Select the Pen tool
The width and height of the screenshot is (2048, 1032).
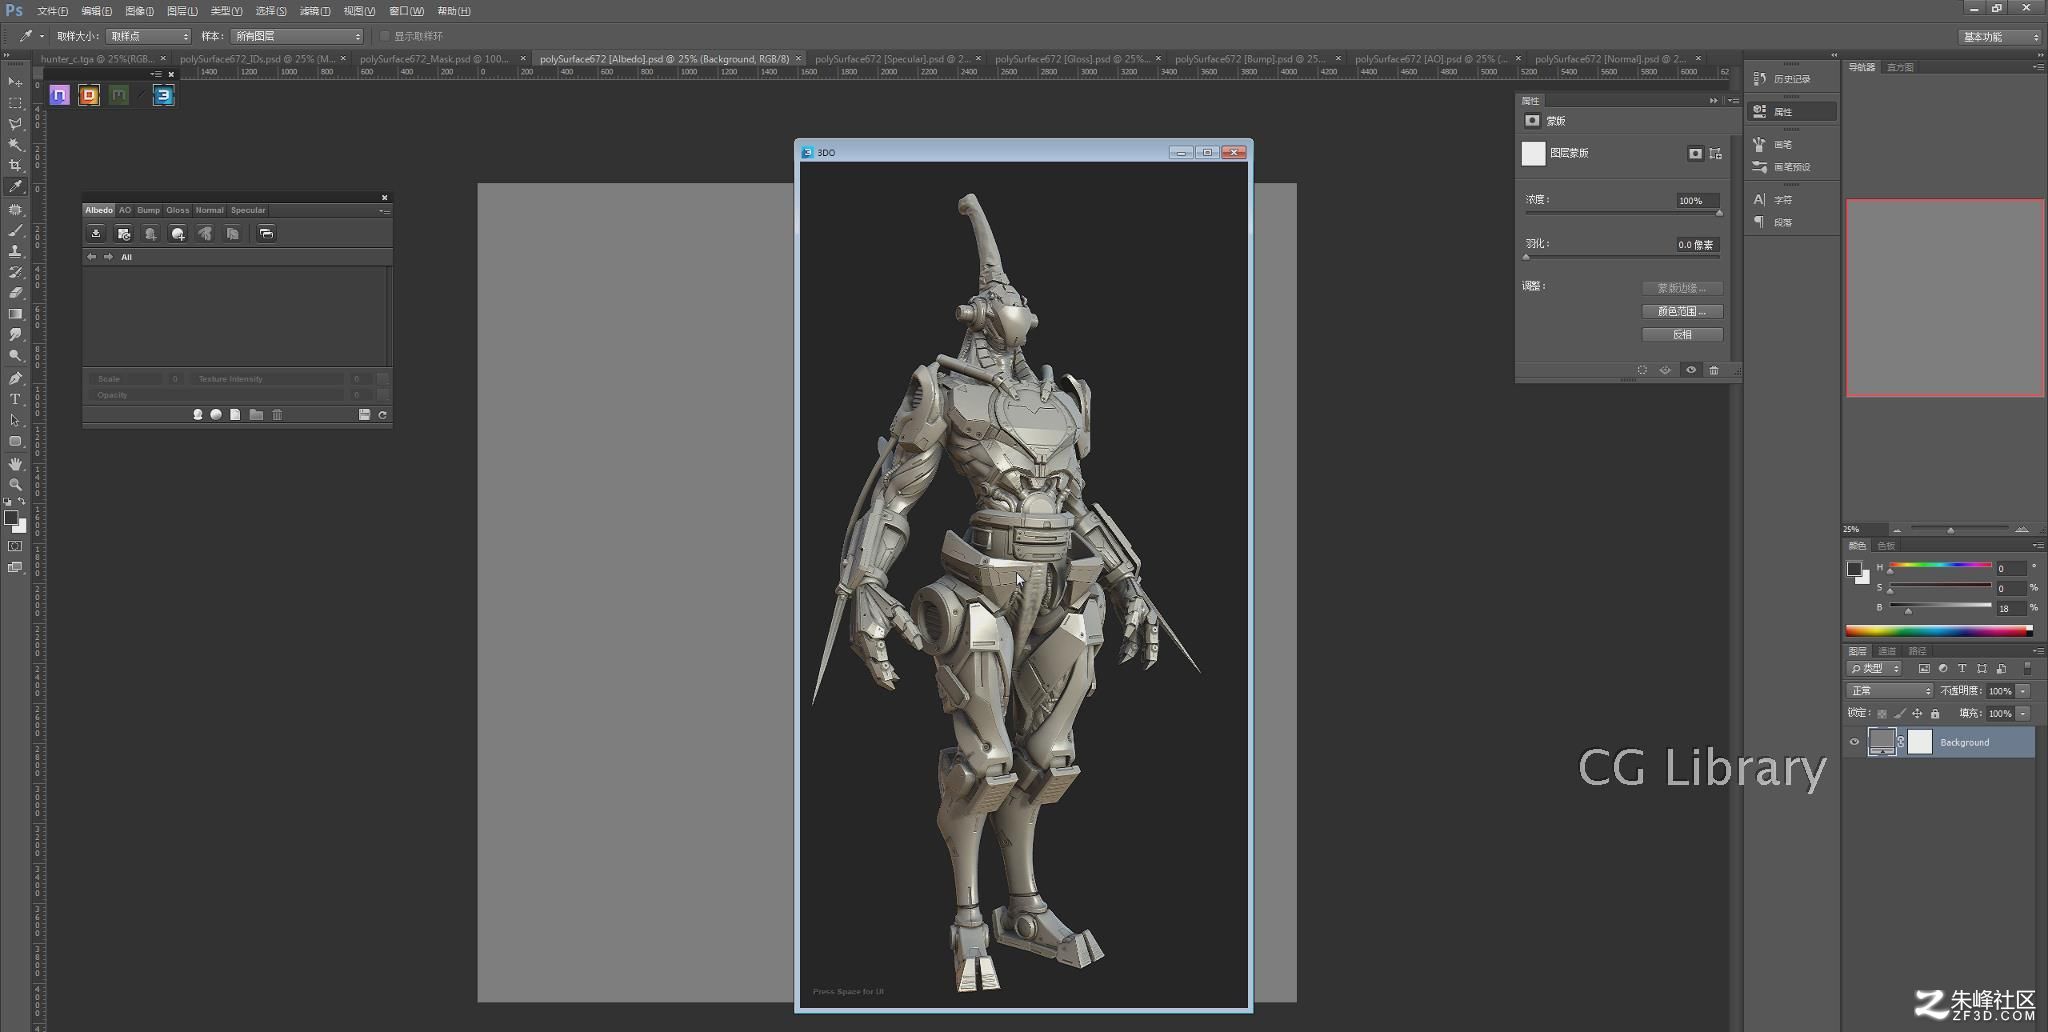click(x=15, y=378)
